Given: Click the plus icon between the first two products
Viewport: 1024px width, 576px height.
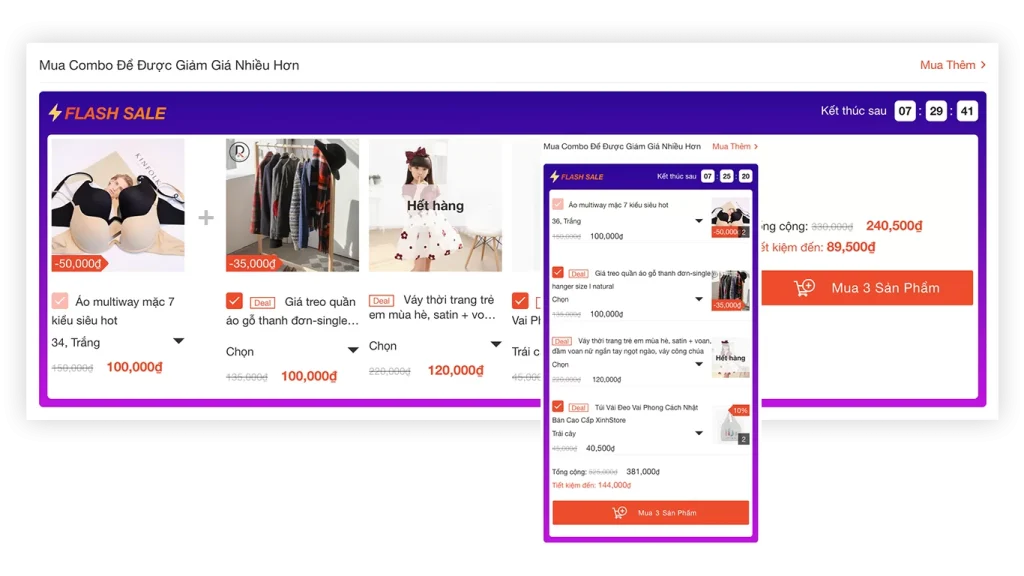Looking at the screenshot, I should pos(206,217).
